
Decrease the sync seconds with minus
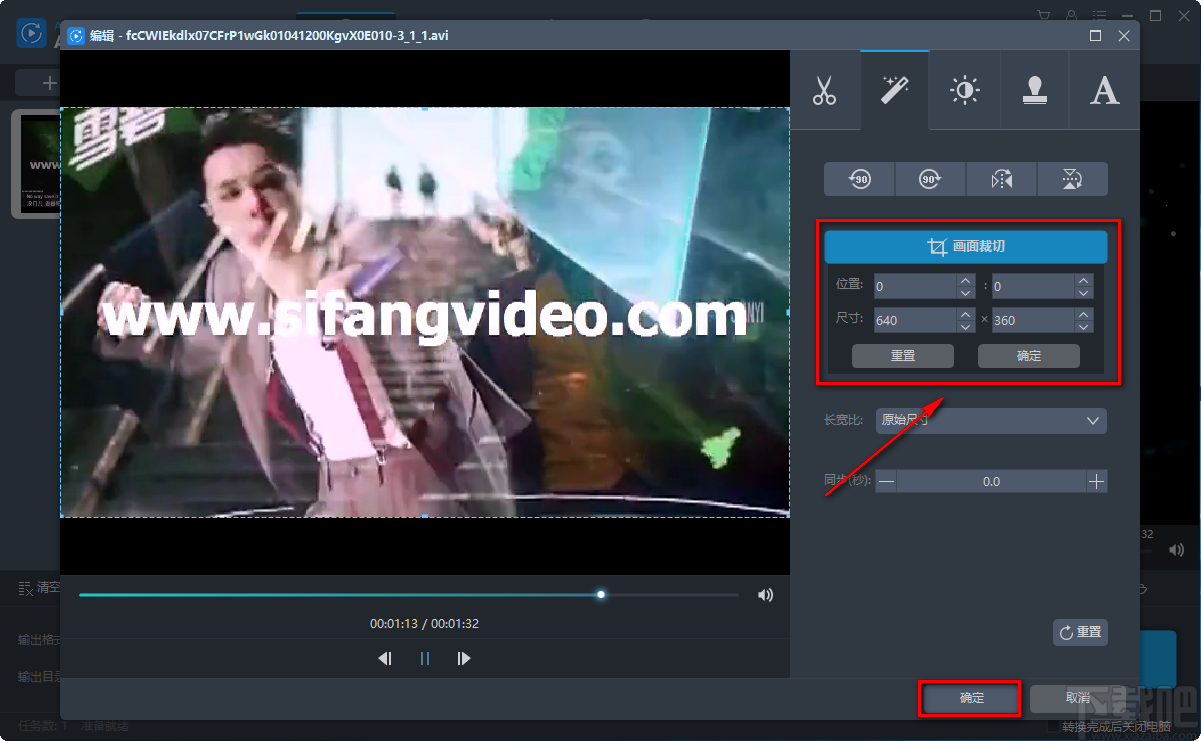(886, 482)
